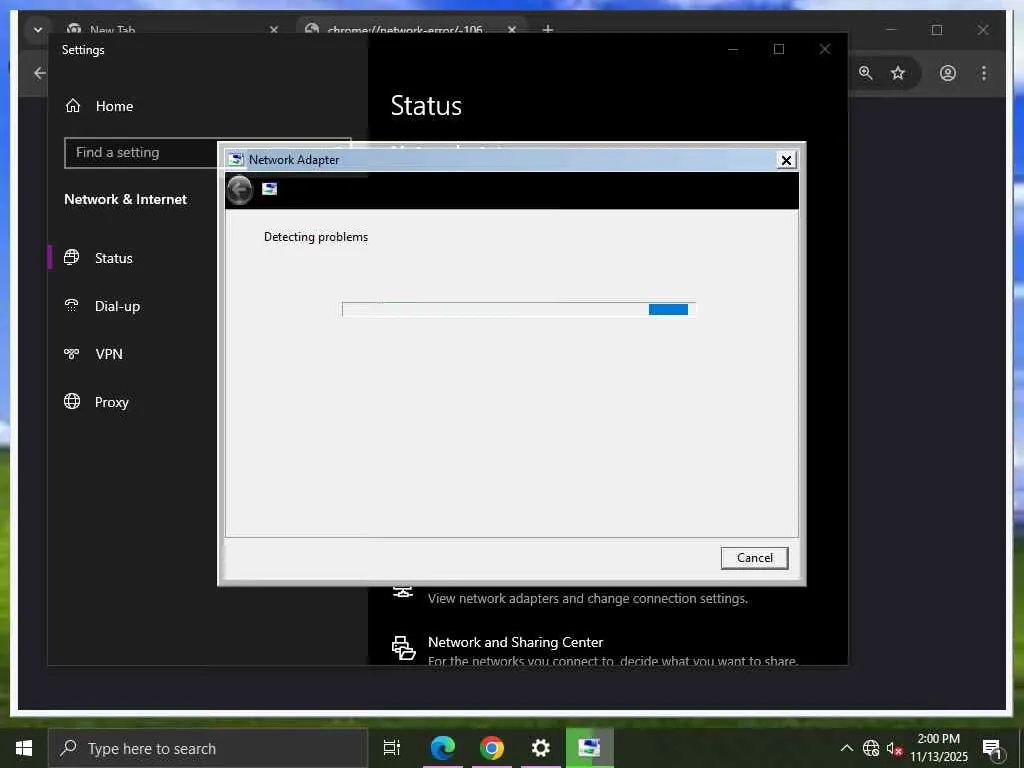Click the muted volume tray icon
1024x768 pixels.
894,749
